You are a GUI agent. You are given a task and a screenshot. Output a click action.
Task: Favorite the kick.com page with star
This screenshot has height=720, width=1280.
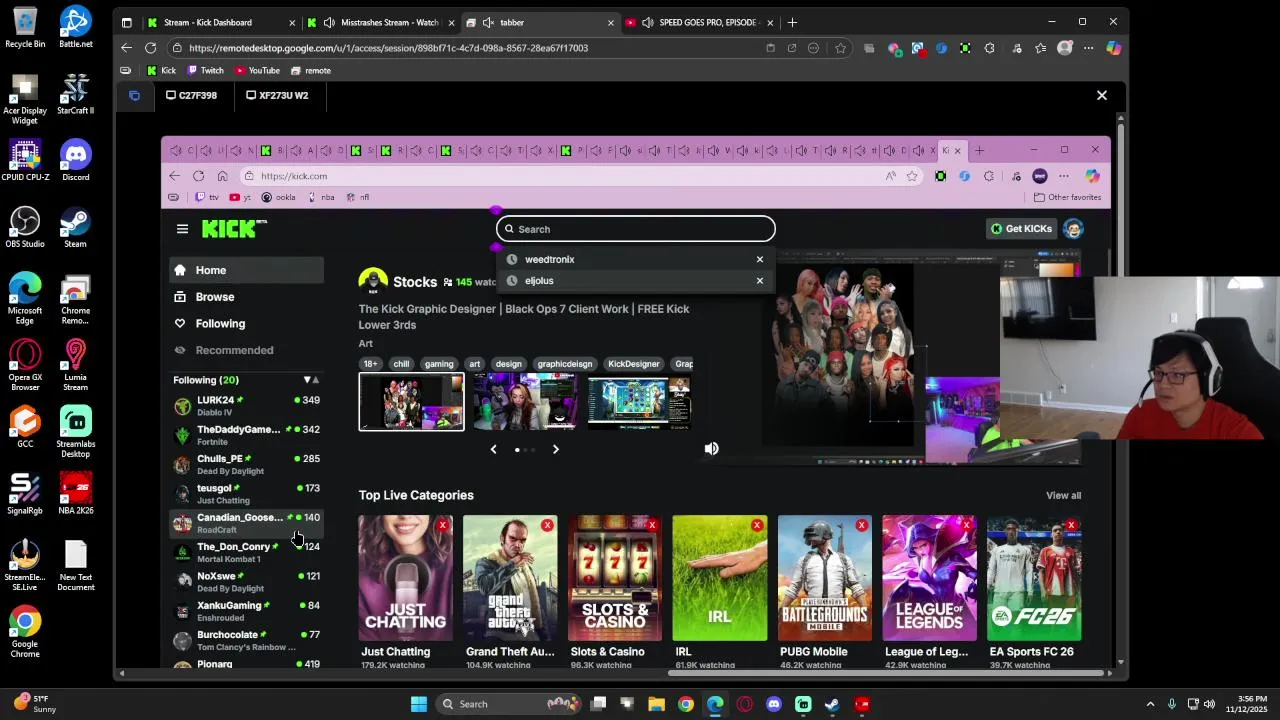912,176
